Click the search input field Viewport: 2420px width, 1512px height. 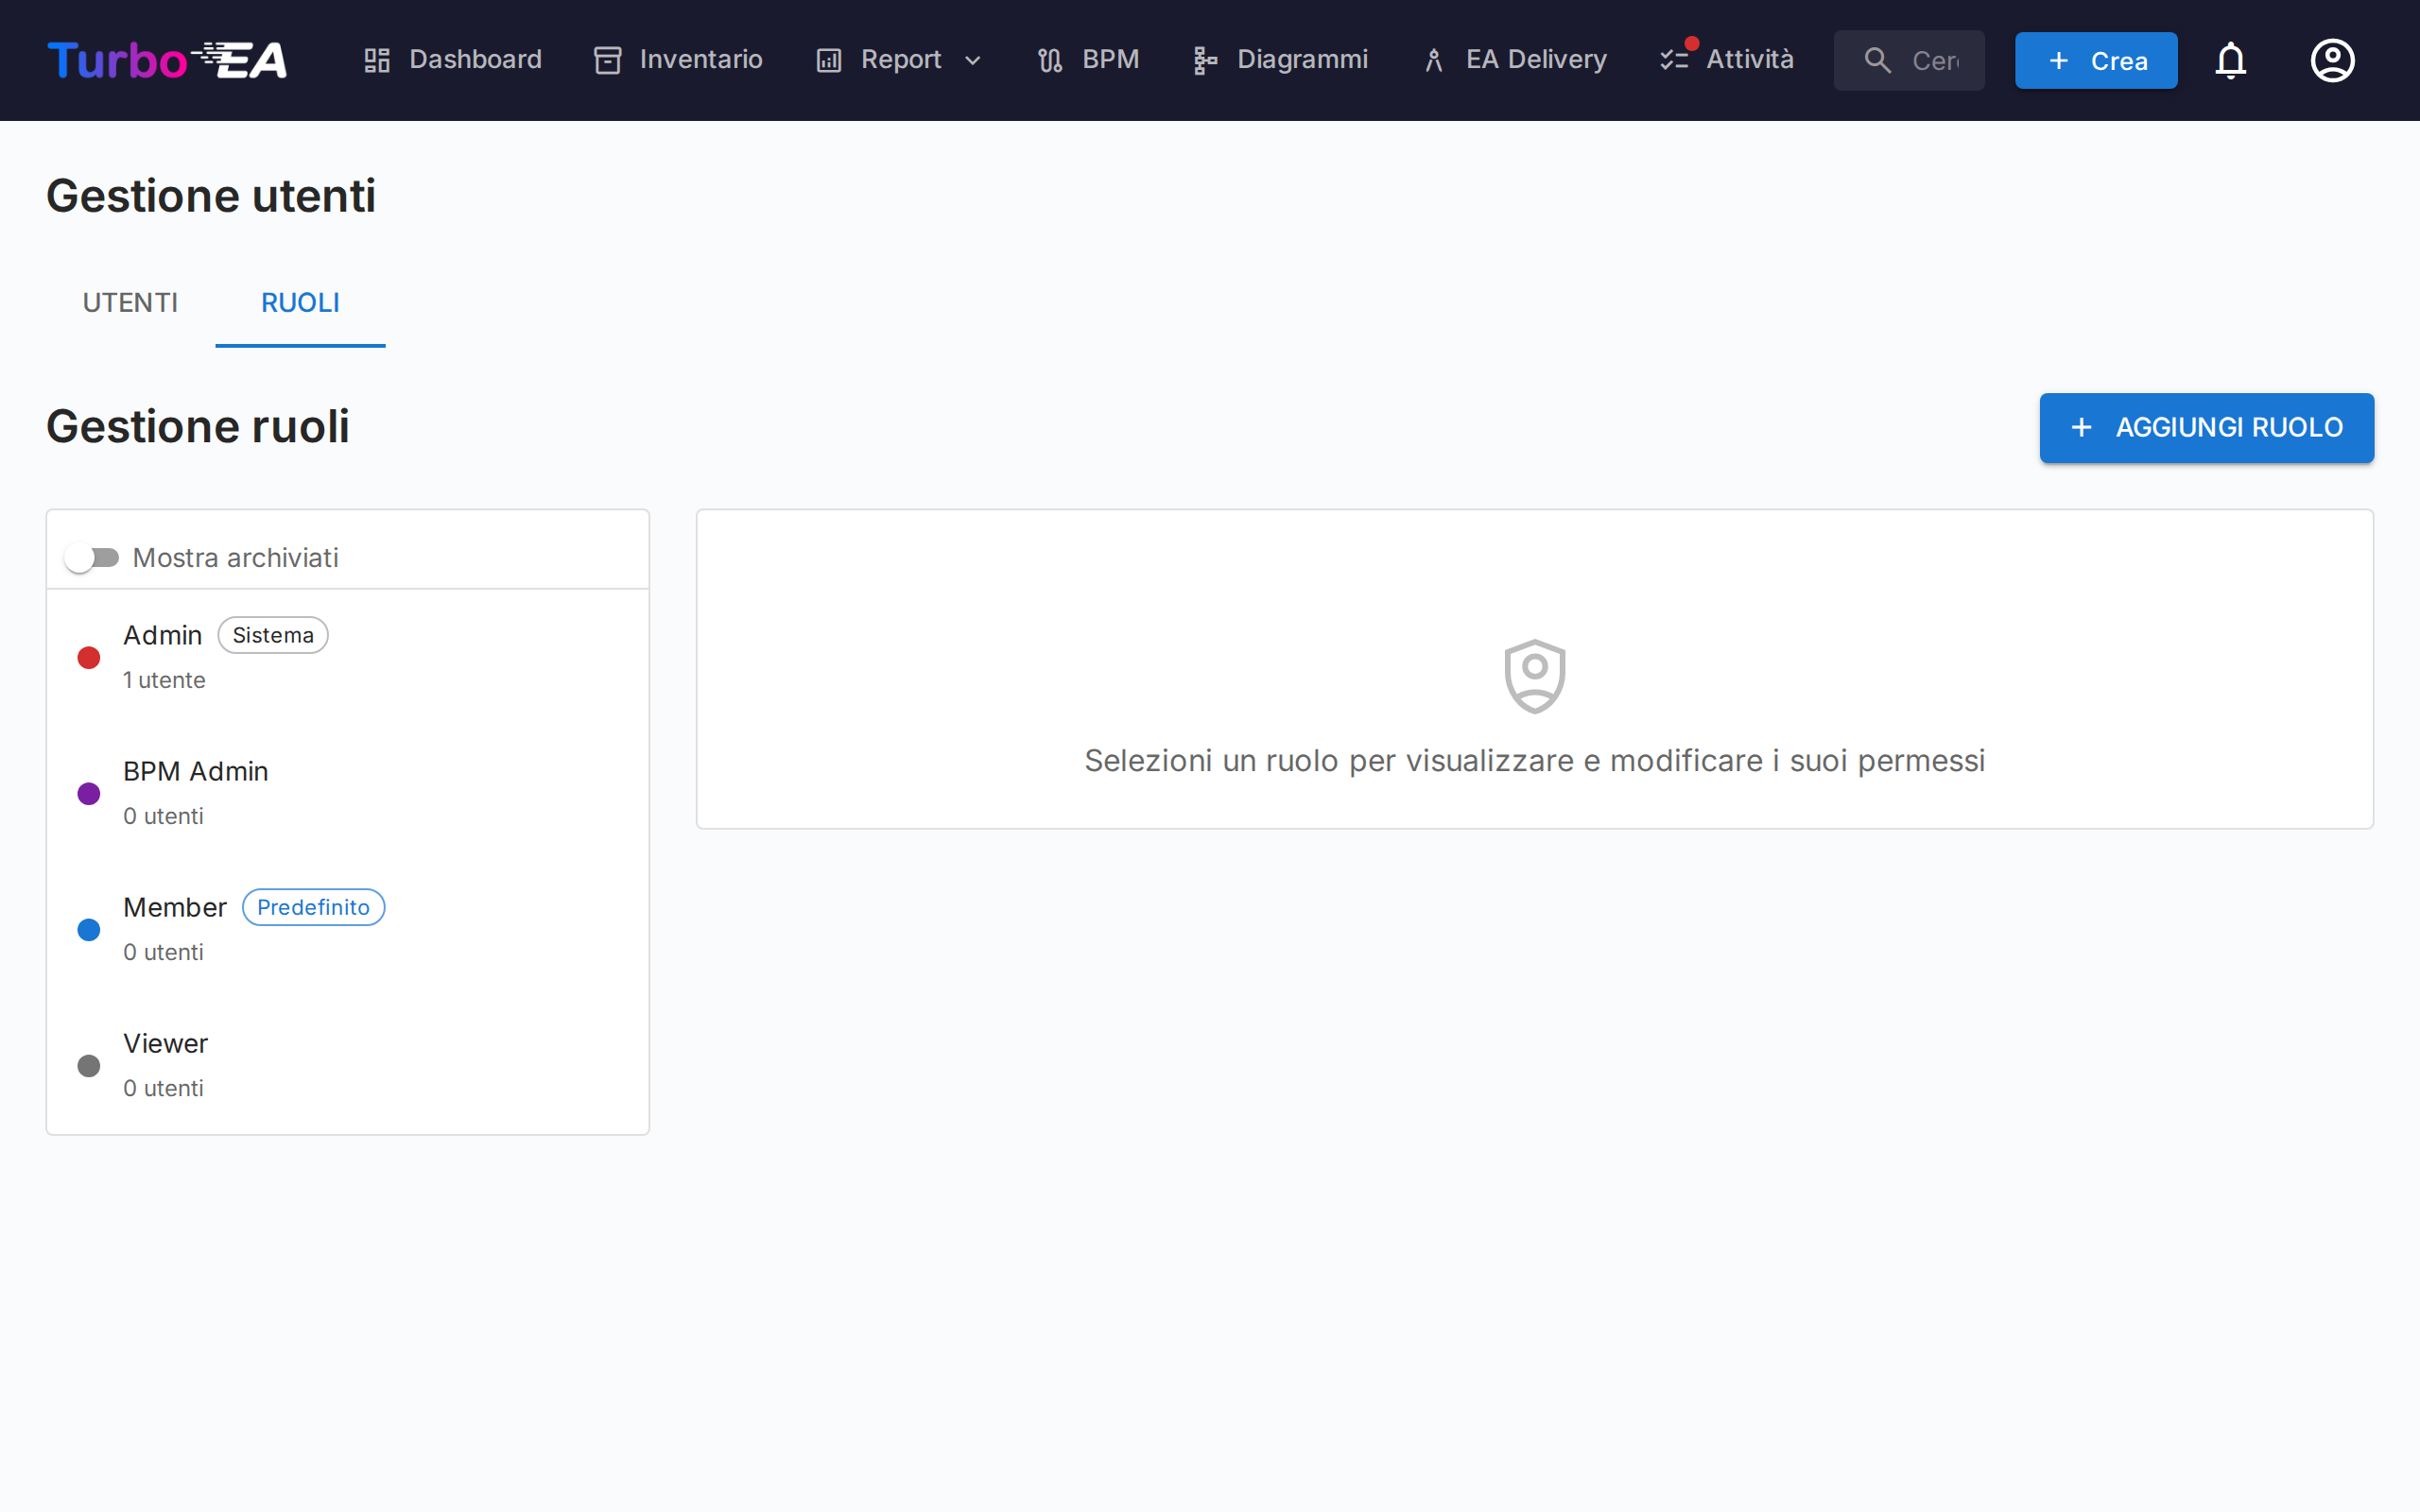1932,60
